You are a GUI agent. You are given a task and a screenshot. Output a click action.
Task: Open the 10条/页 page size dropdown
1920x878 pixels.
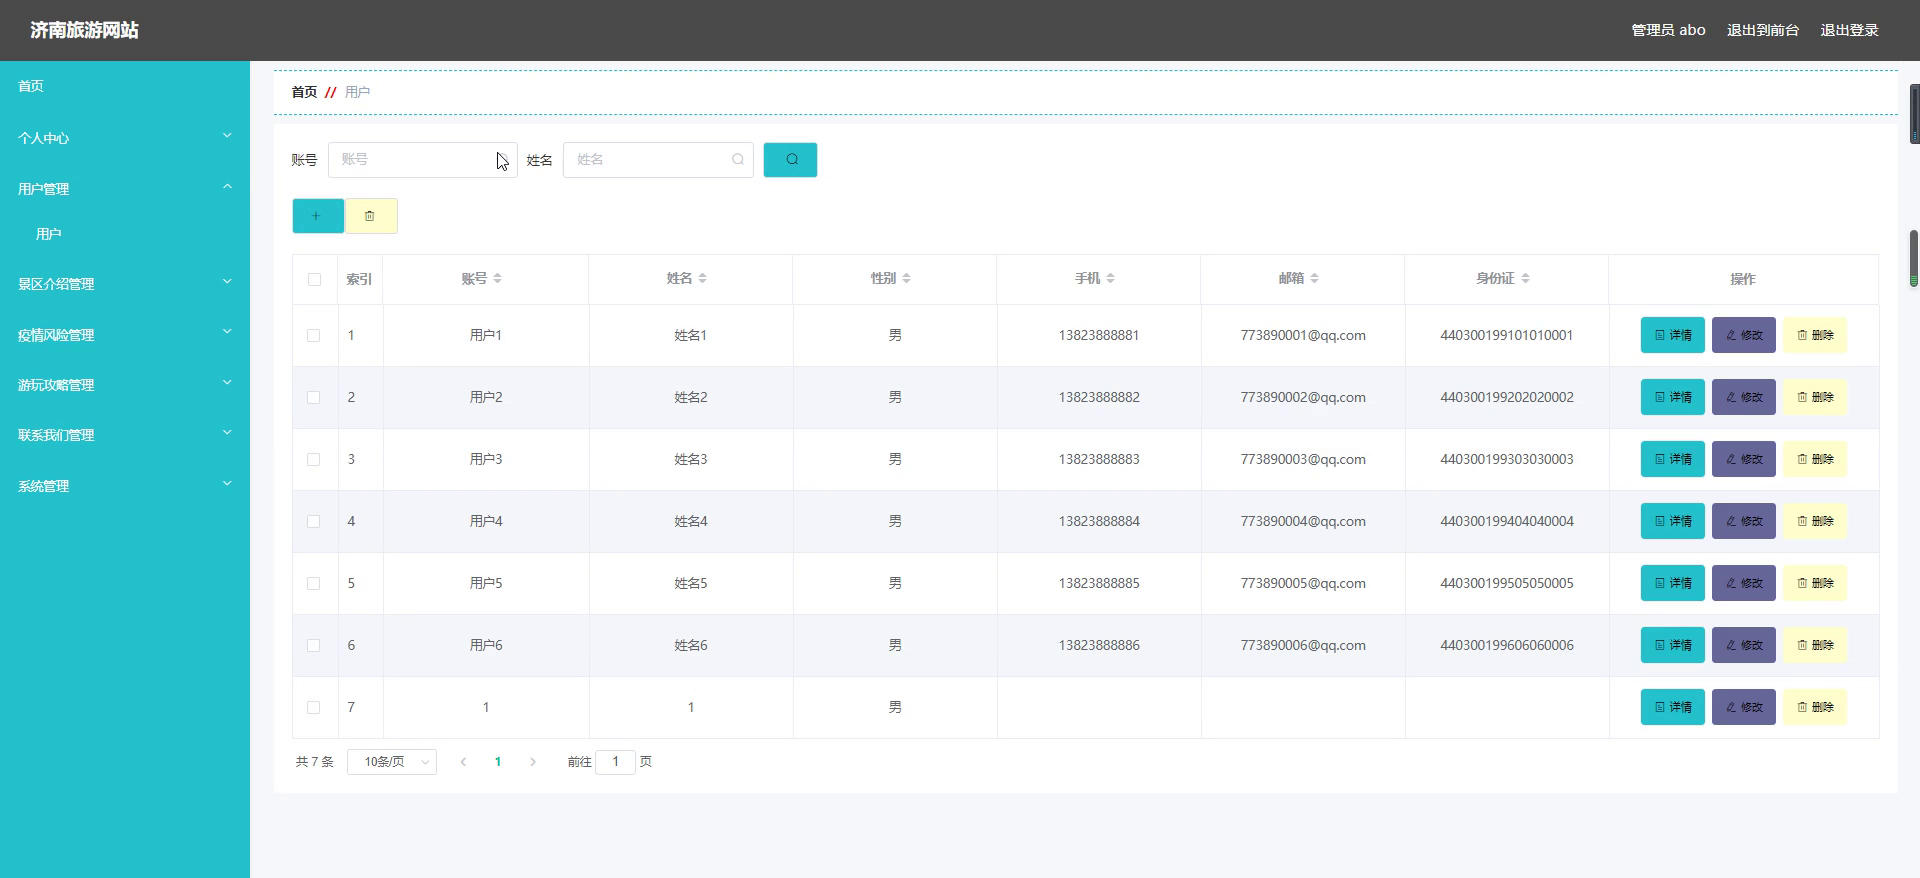pyautogui.click(x=392, y=762)
